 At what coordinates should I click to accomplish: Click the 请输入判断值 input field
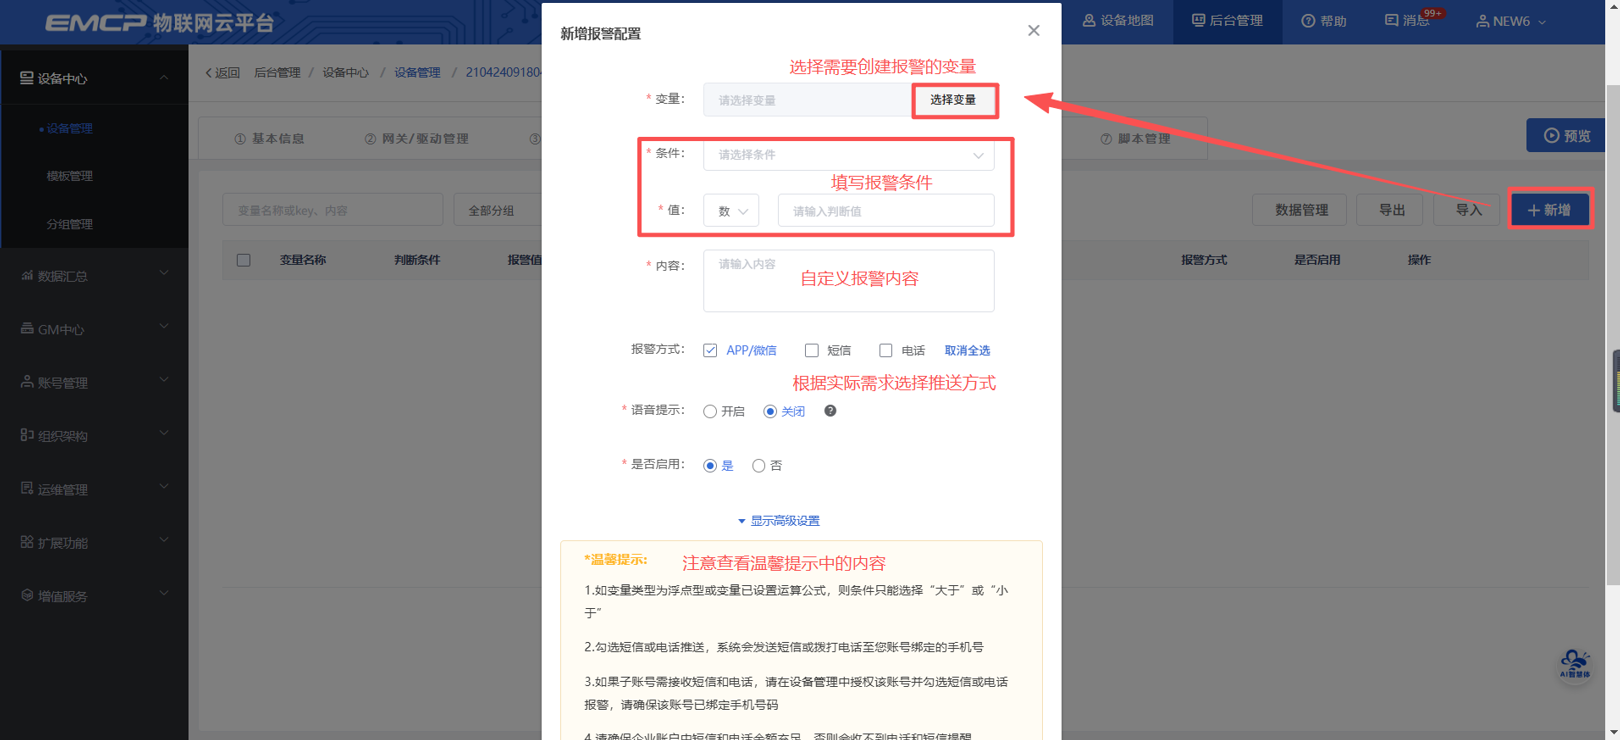[x=886, y=211]
